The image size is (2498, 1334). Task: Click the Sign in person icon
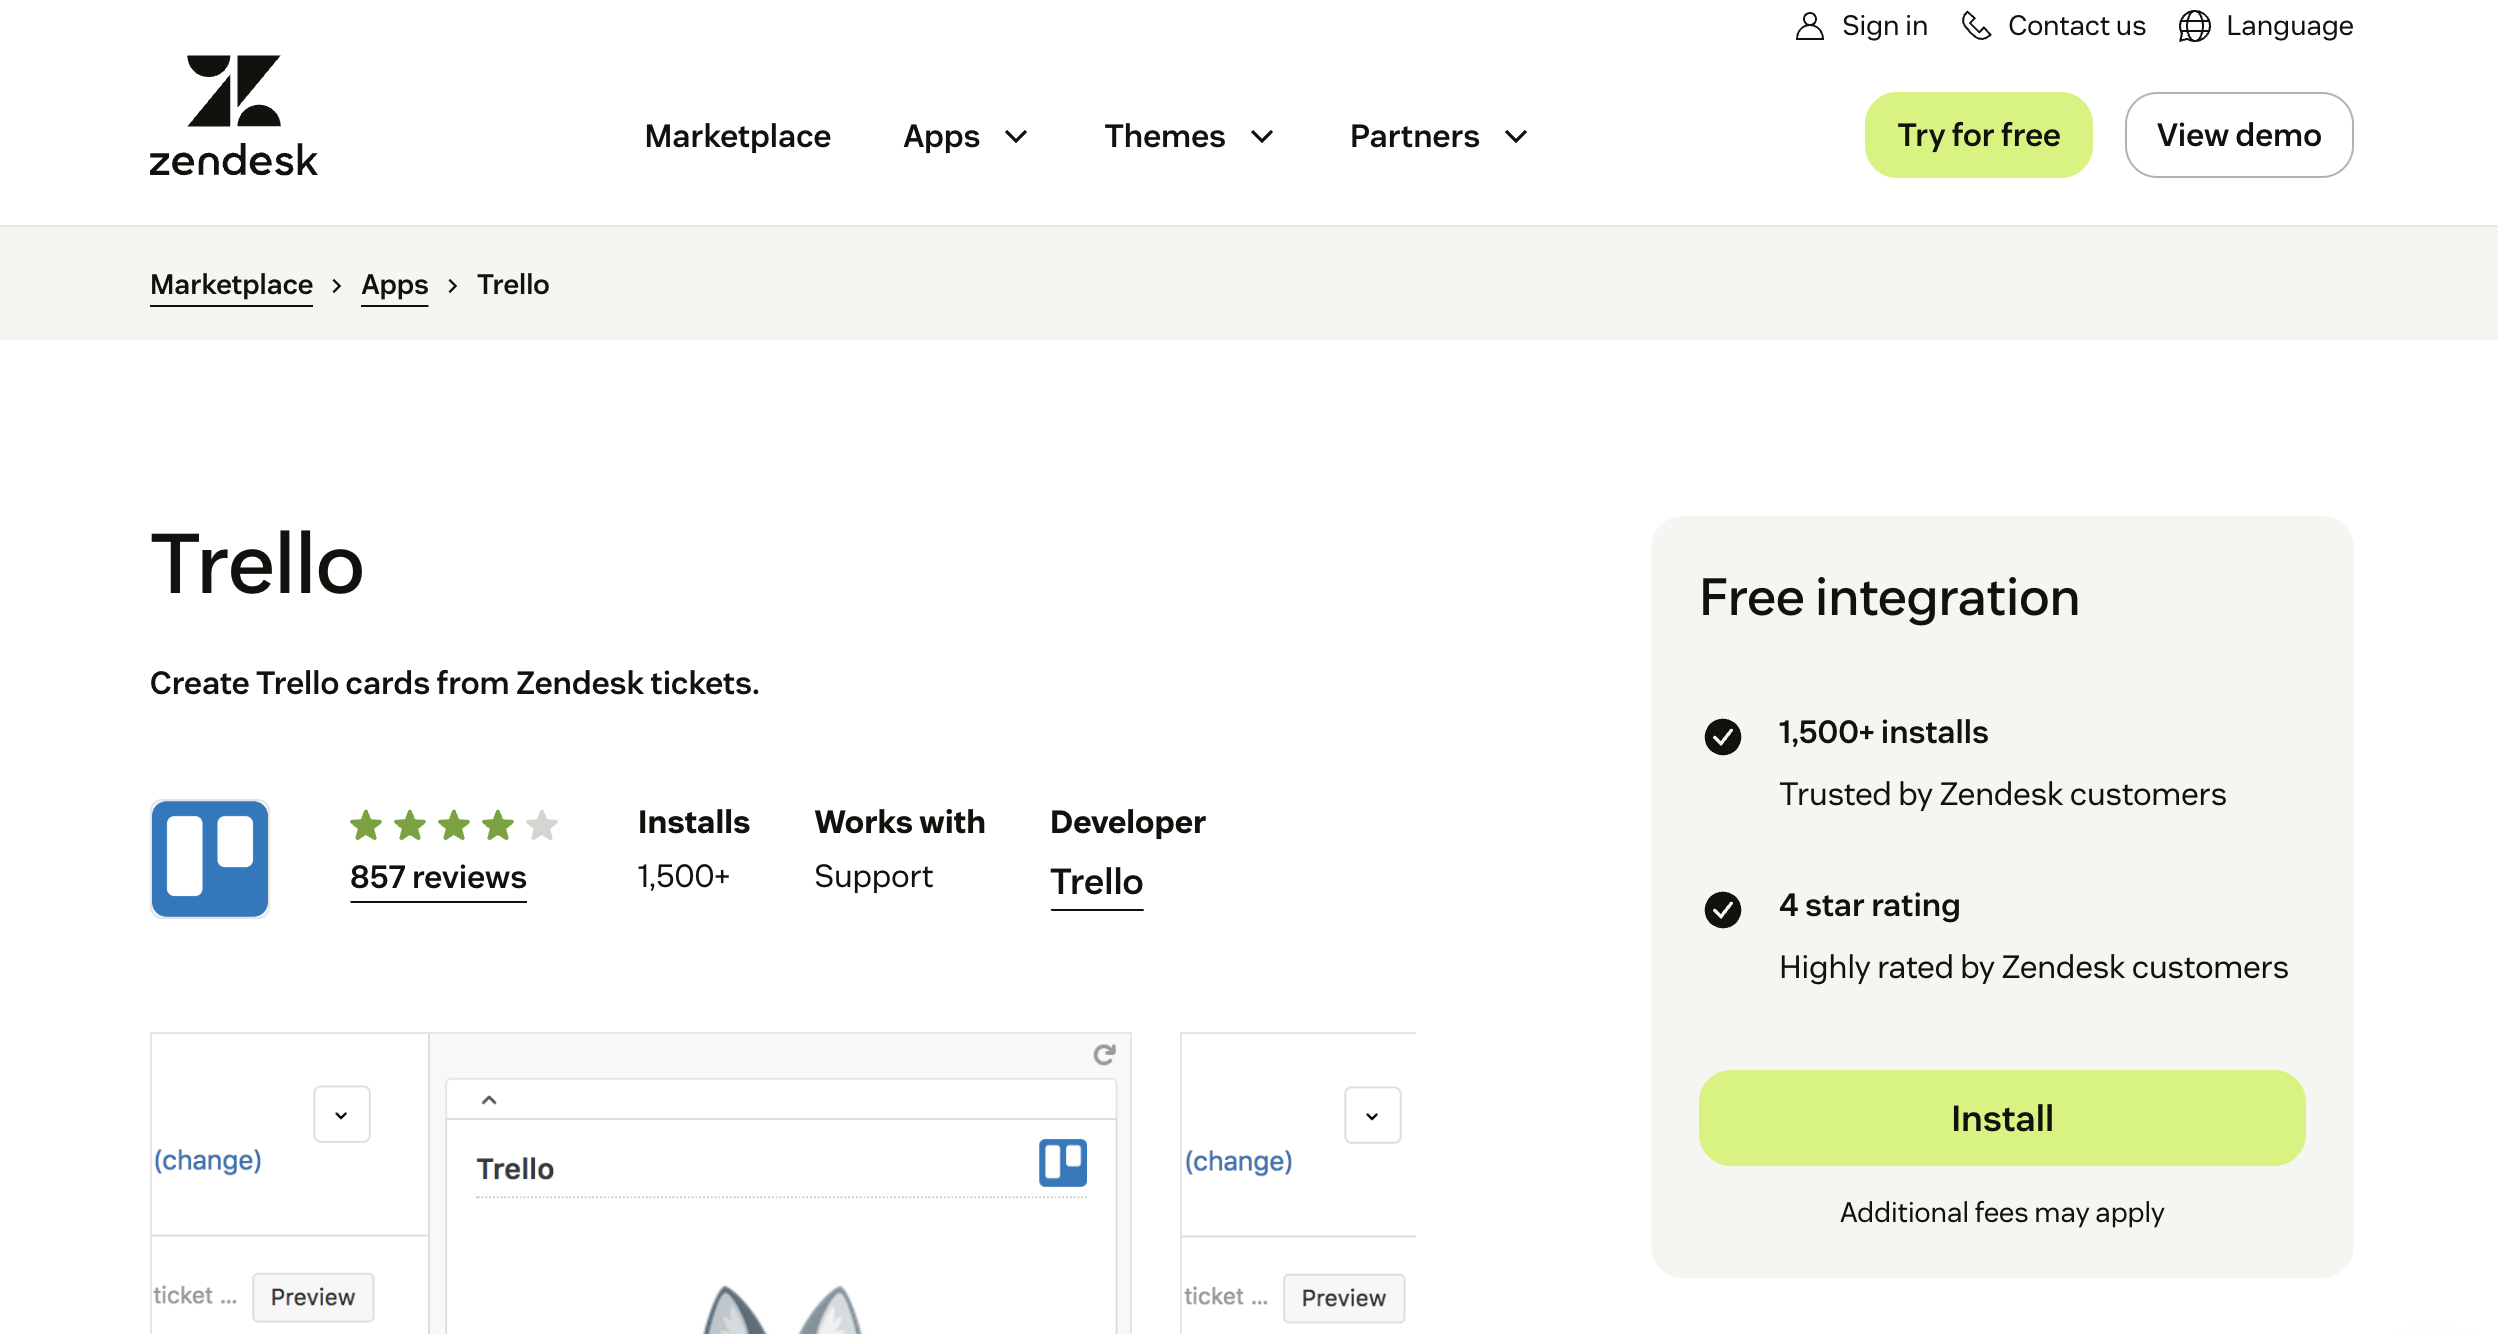click(x=1808, y=25)
